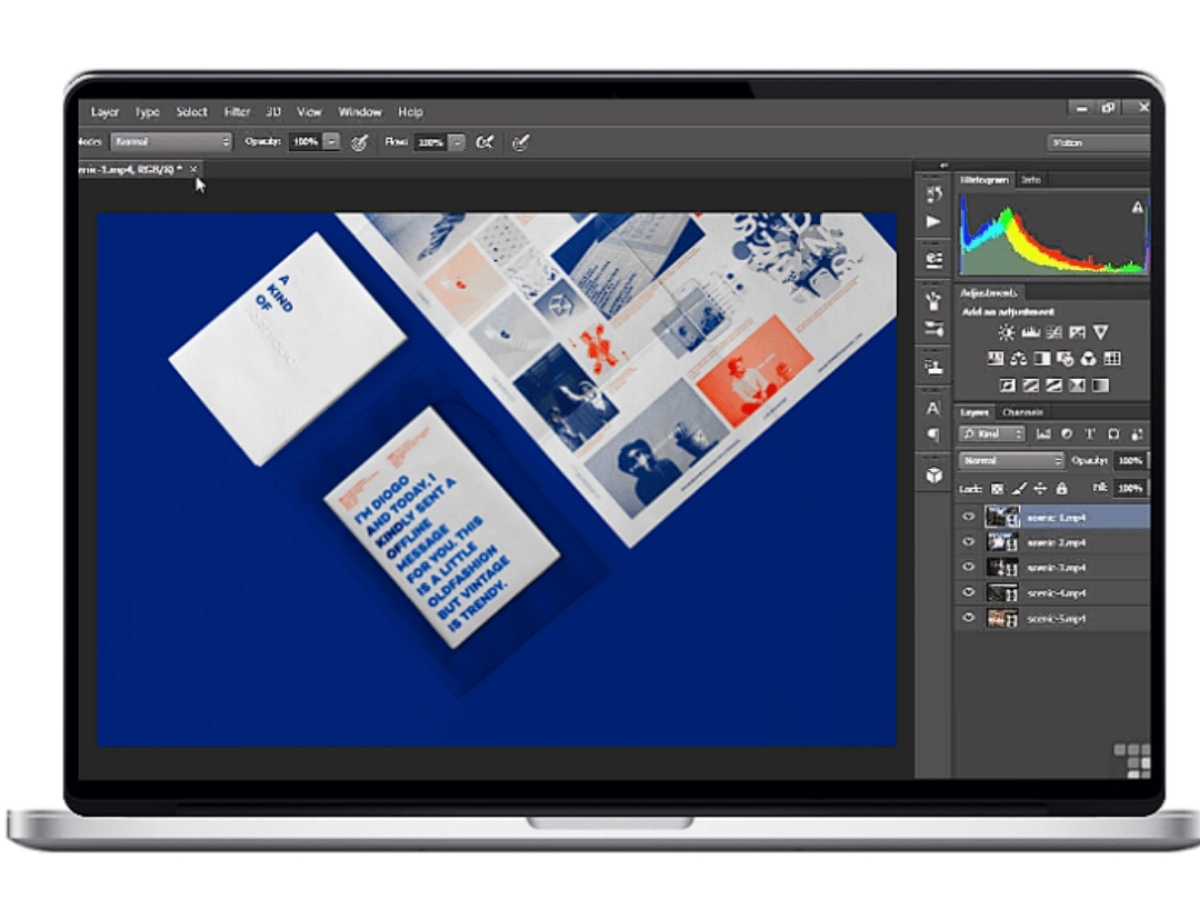Viewport: 1200px width, 900px height.
Task: Open the Type menu
Action: (147, 112)
